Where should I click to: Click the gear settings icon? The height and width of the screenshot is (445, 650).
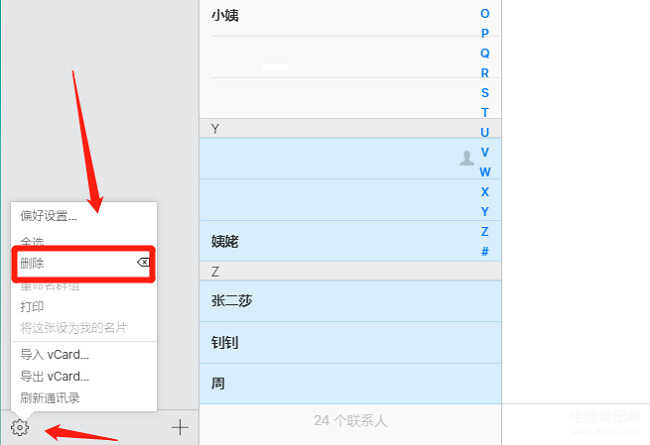(20, 428)
